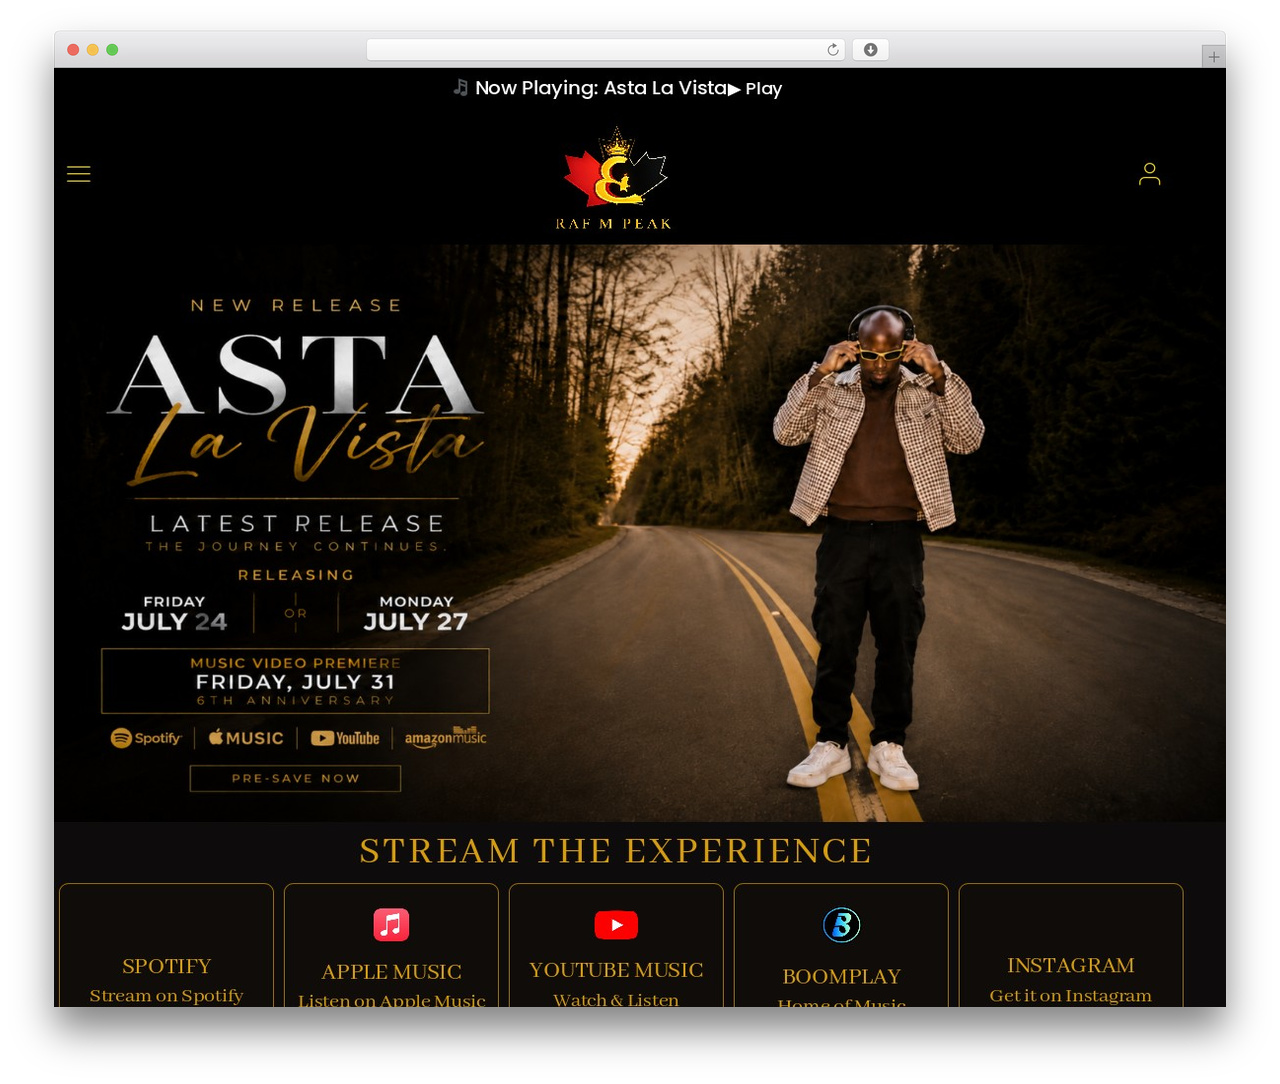Click the 'Music Video Premiere Friday, July 31' box
Viewport: 1280px width, 1084px height.
click(x=295, y=681)
